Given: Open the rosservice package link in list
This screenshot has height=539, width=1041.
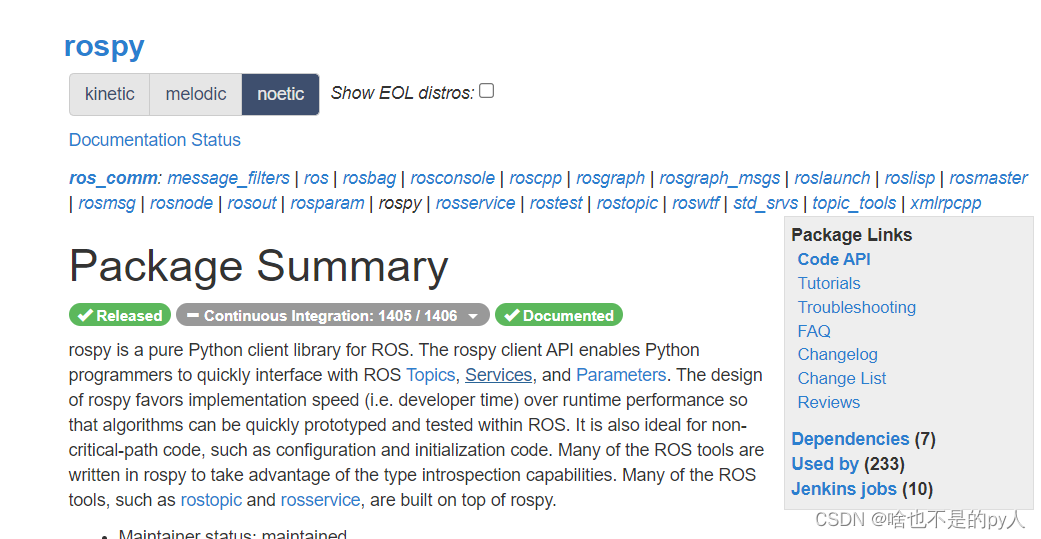Looking at the screenshot, I should tap(475, 203).
